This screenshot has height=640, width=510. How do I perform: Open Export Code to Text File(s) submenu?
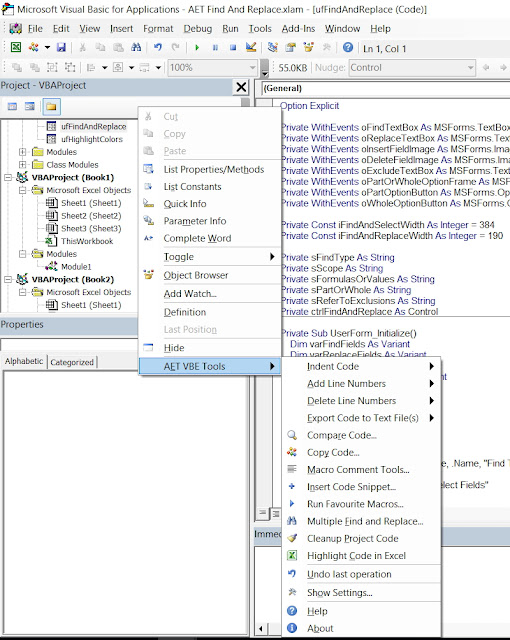click(361, 418)
